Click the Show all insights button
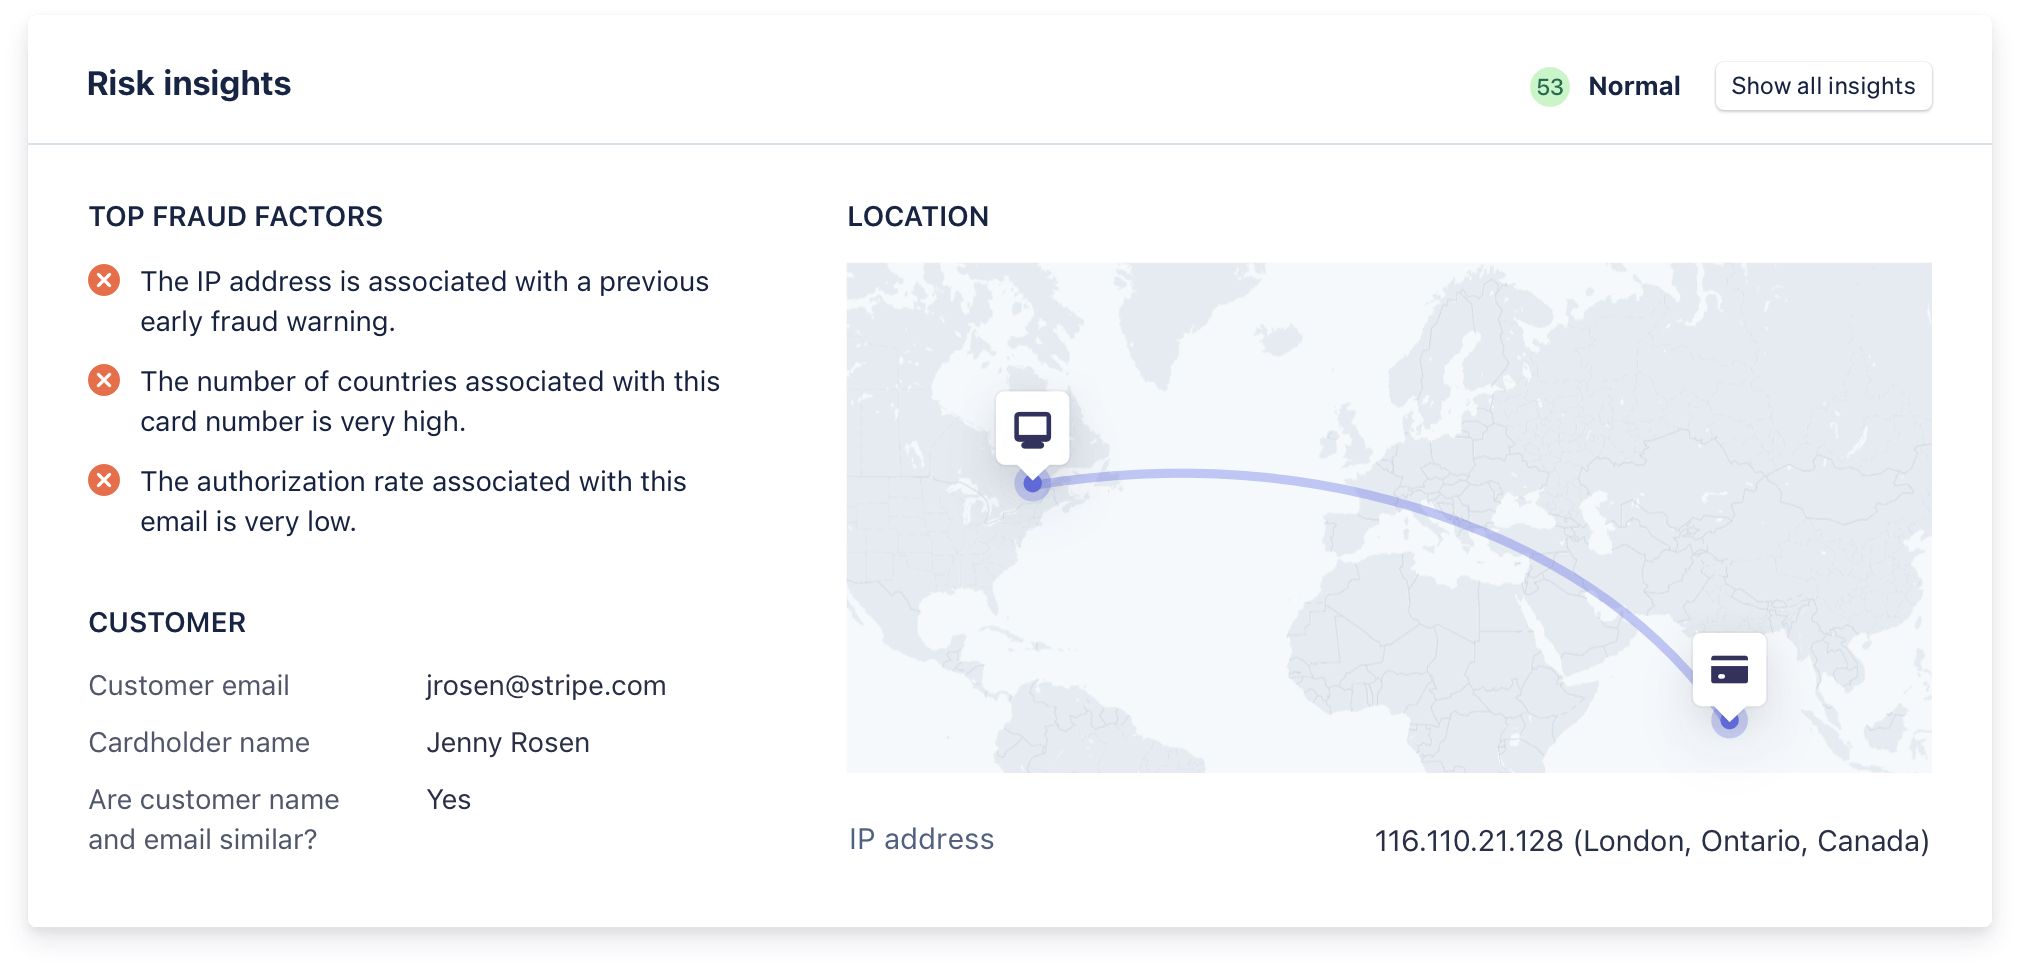Screen dimensions: 2020x970 [1823, 86]
